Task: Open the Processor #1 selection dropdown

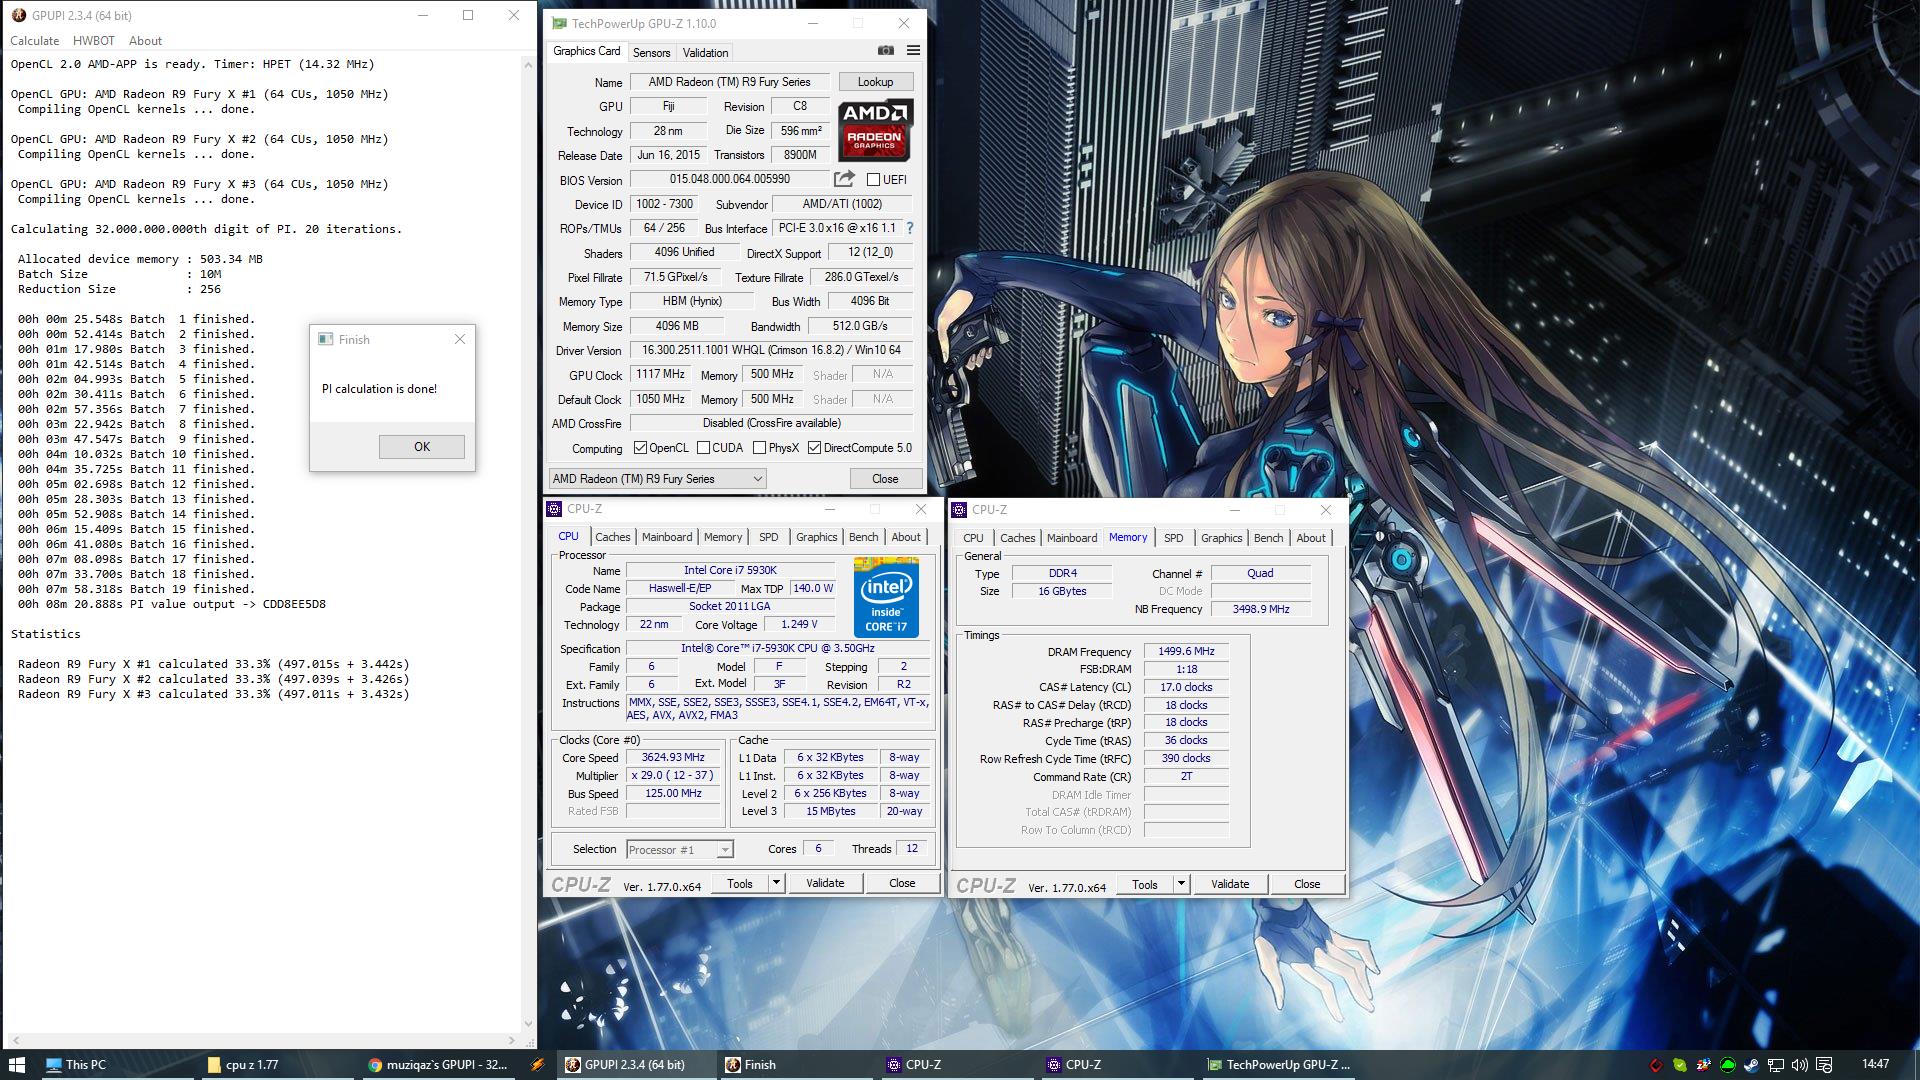Action: 679,850
